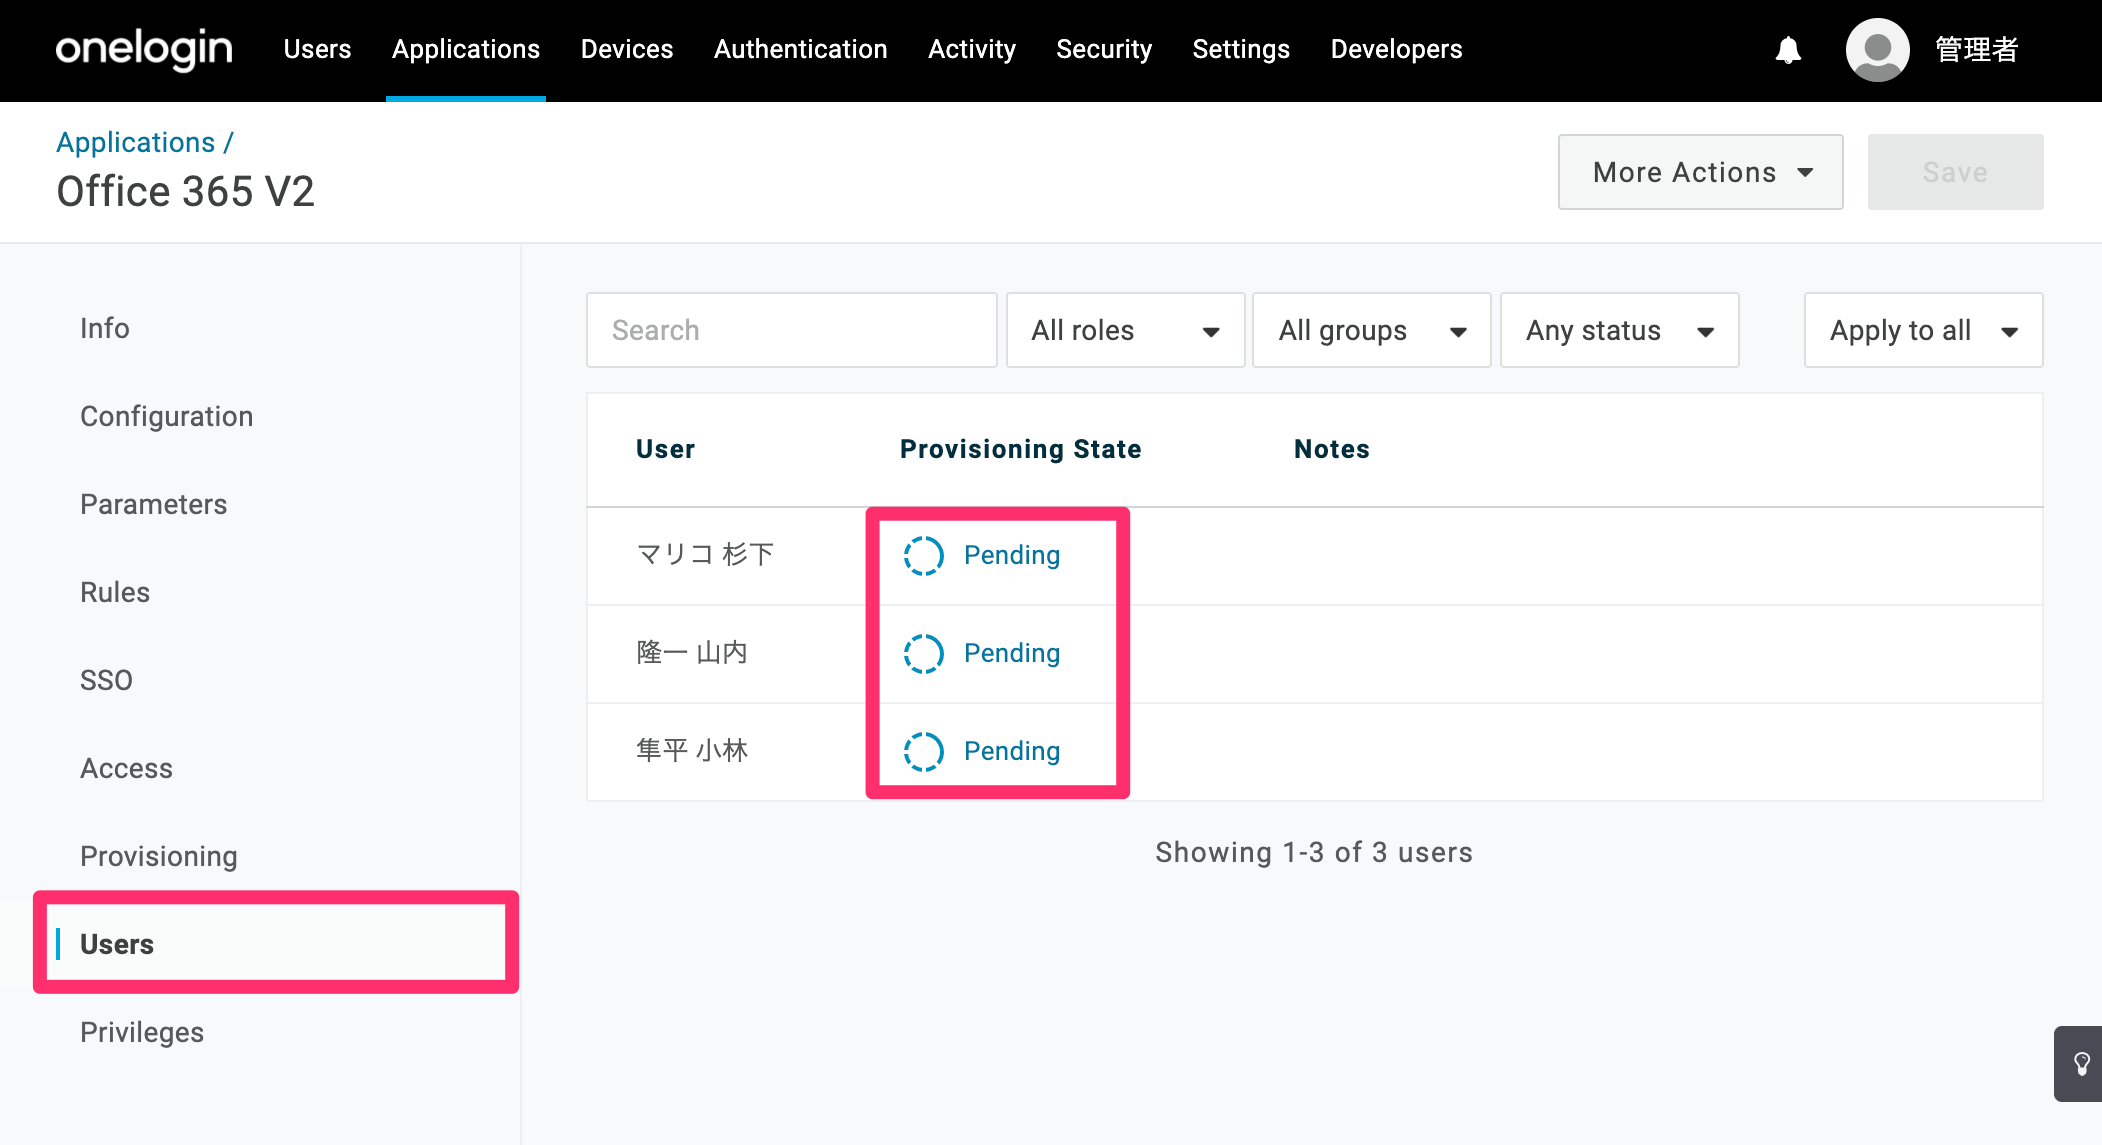
Task: Expand the More Actions dropdown
Action: coord(1700,172)
